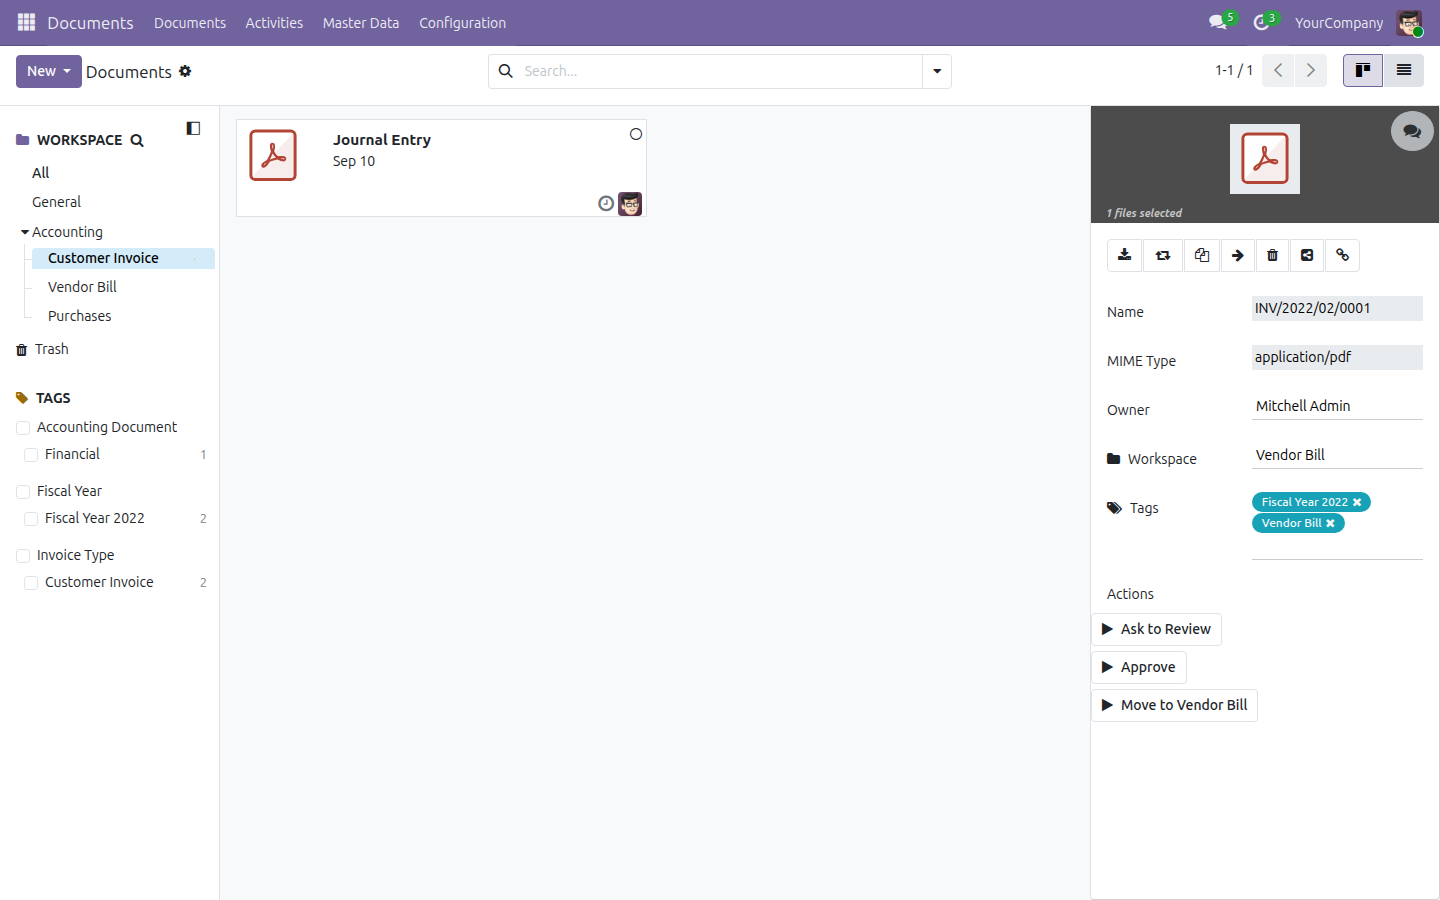Check the Customer Invoice tag filter
Viewport: 1440px width, 900px height.
tap(31, 583)
